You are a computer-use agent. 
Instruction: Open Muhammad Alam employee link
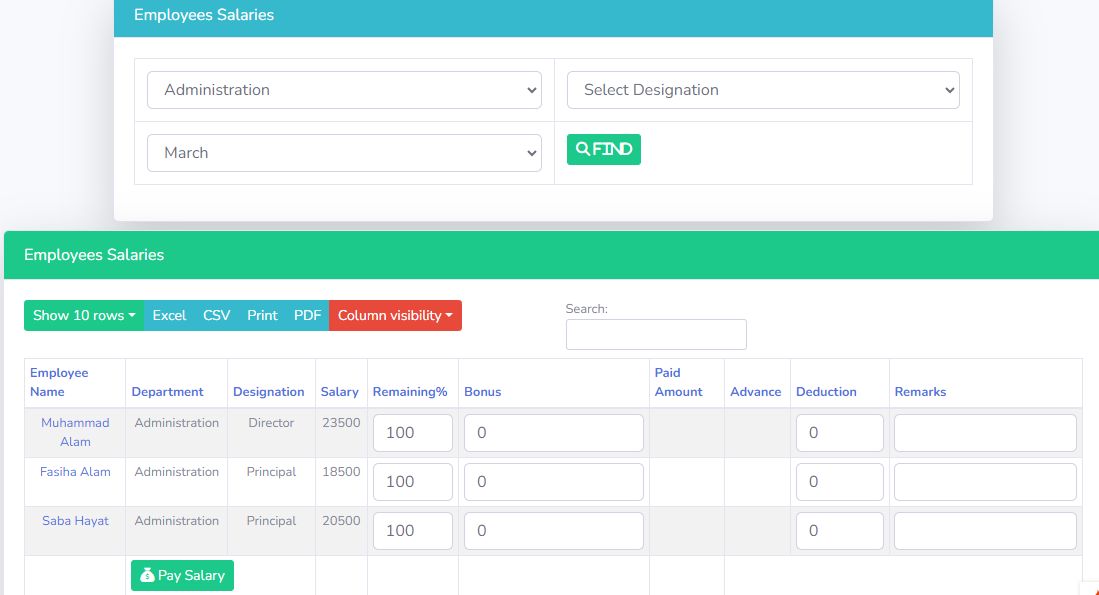tap(75, 432)
